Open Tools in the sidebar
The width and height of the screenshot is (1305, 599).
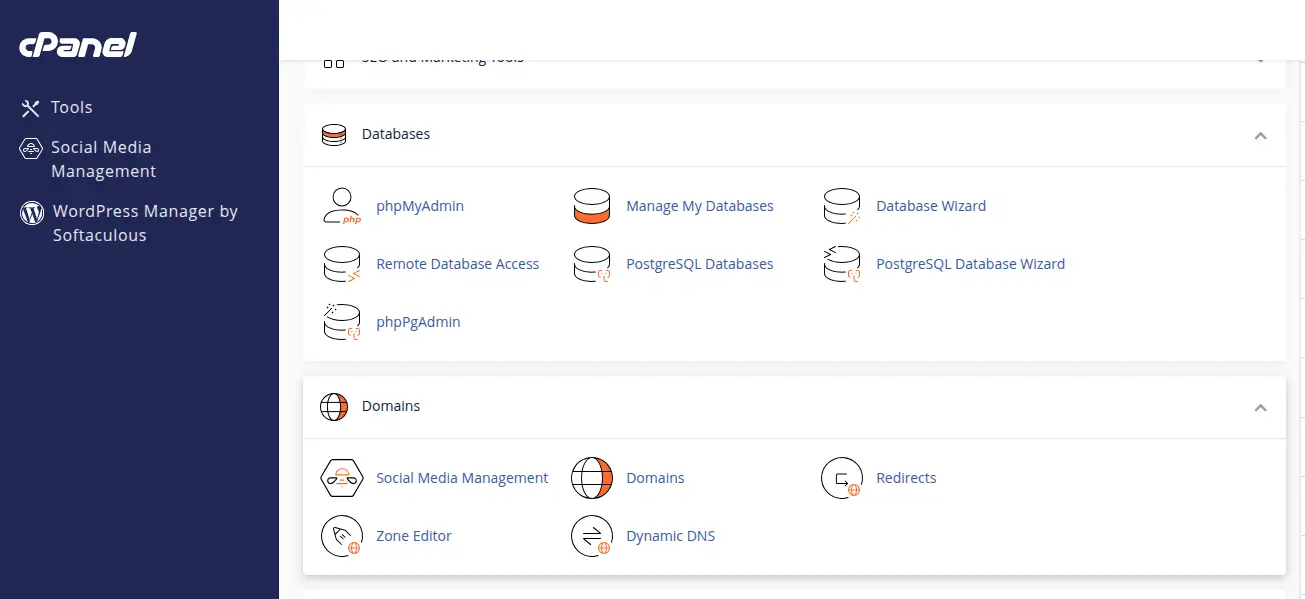pyautogui.click(x=72, y=108)
